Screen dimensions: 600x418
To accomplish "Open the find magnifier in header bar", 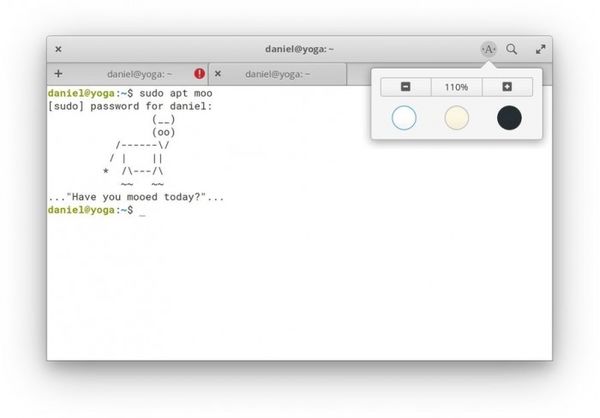I will click(512, 48).
